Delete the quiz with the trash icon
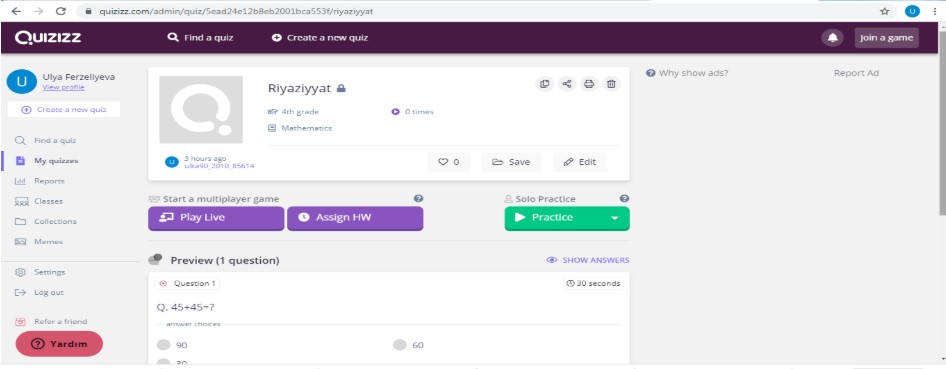The image size is (946, 369). pos(611,84)
